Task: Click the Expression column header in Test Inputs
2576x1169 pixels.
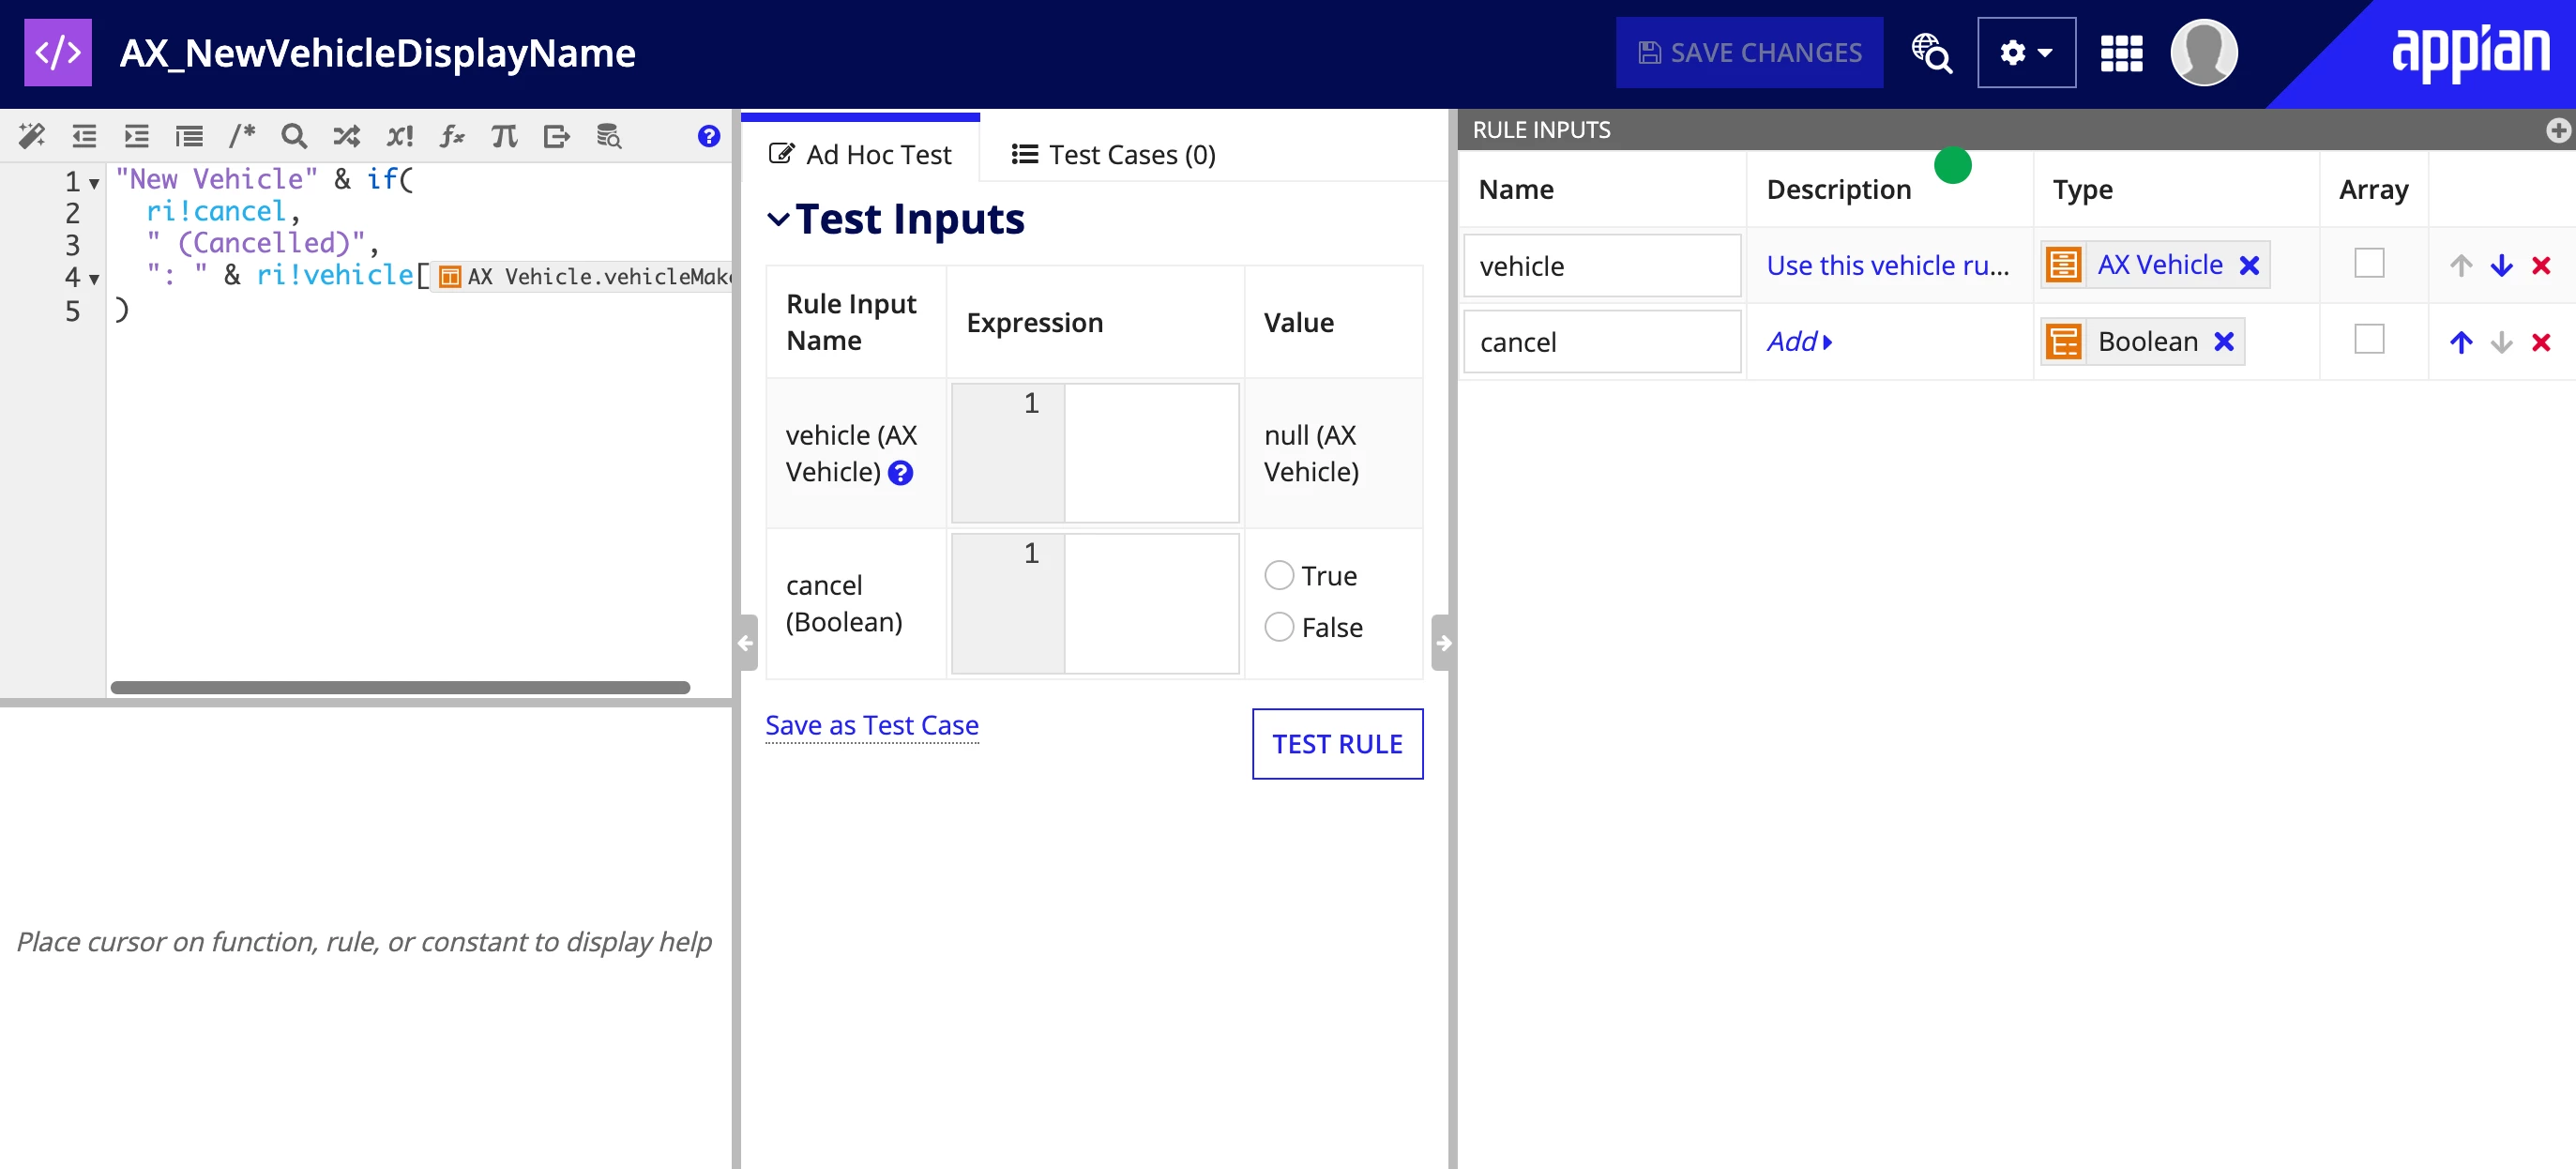Action: tap(1035, 322)
